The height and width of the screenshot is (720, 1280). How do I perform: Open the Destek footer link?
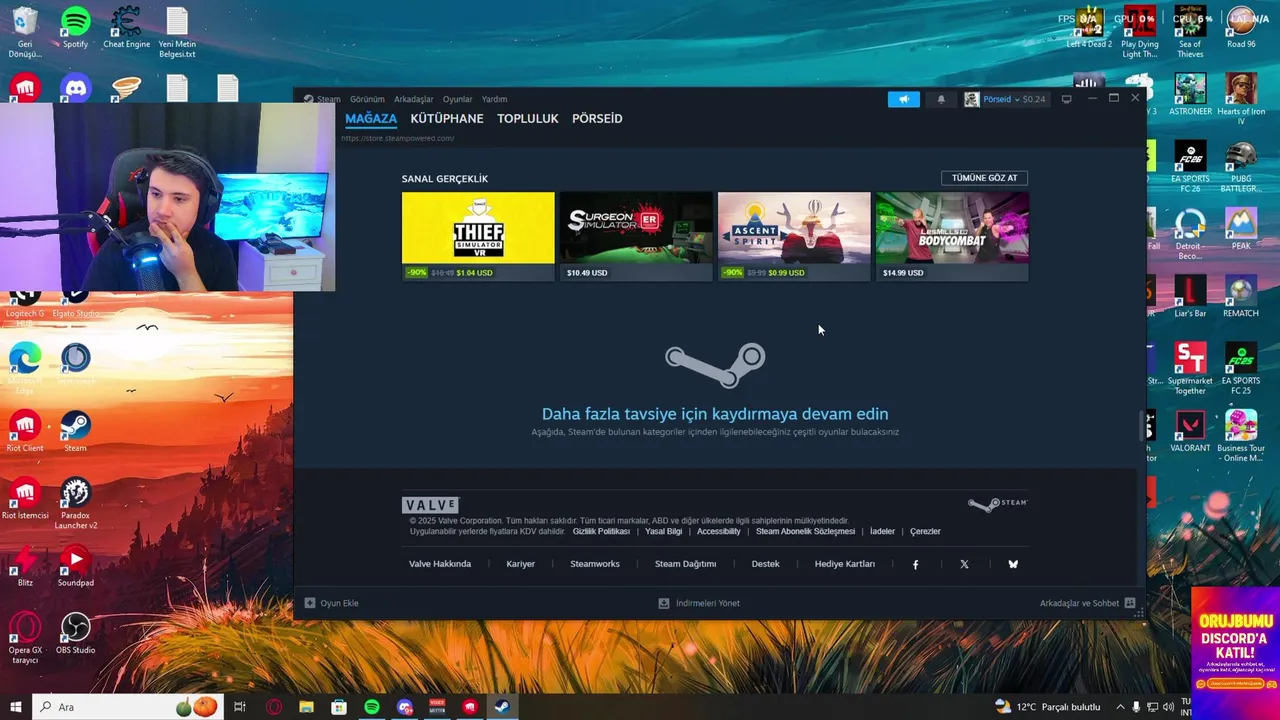pyautogui.click(x=765, y=564)
